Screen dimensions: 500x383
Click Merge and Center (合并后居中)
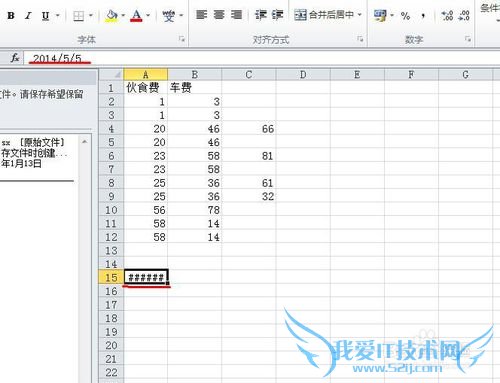[x=324, y=15]
